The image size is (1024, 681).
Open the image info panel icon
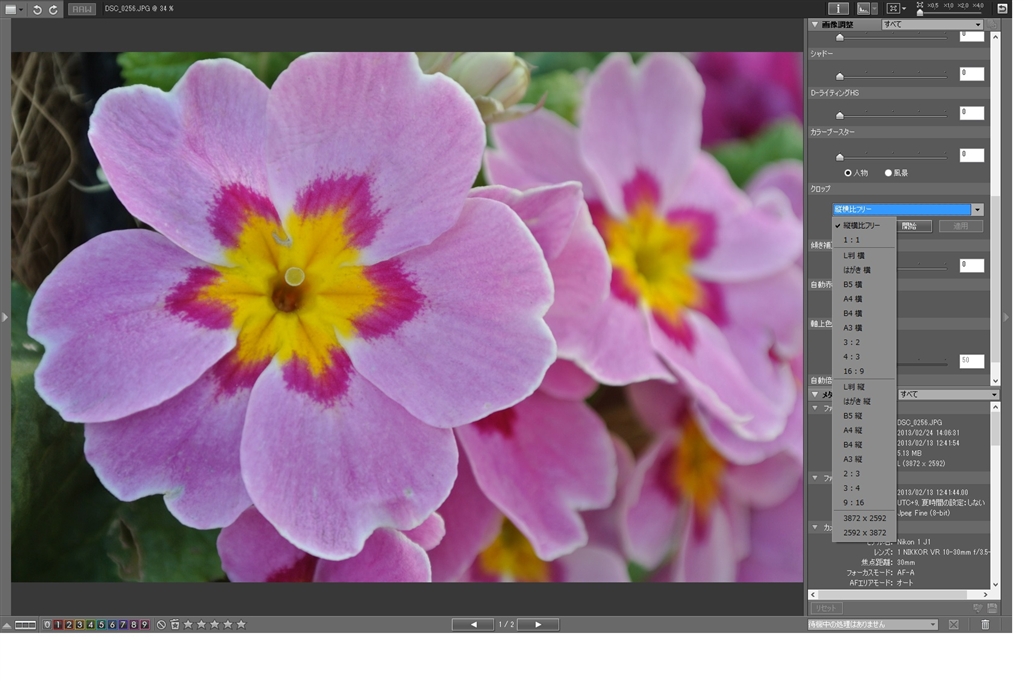(x=838, y=8)
